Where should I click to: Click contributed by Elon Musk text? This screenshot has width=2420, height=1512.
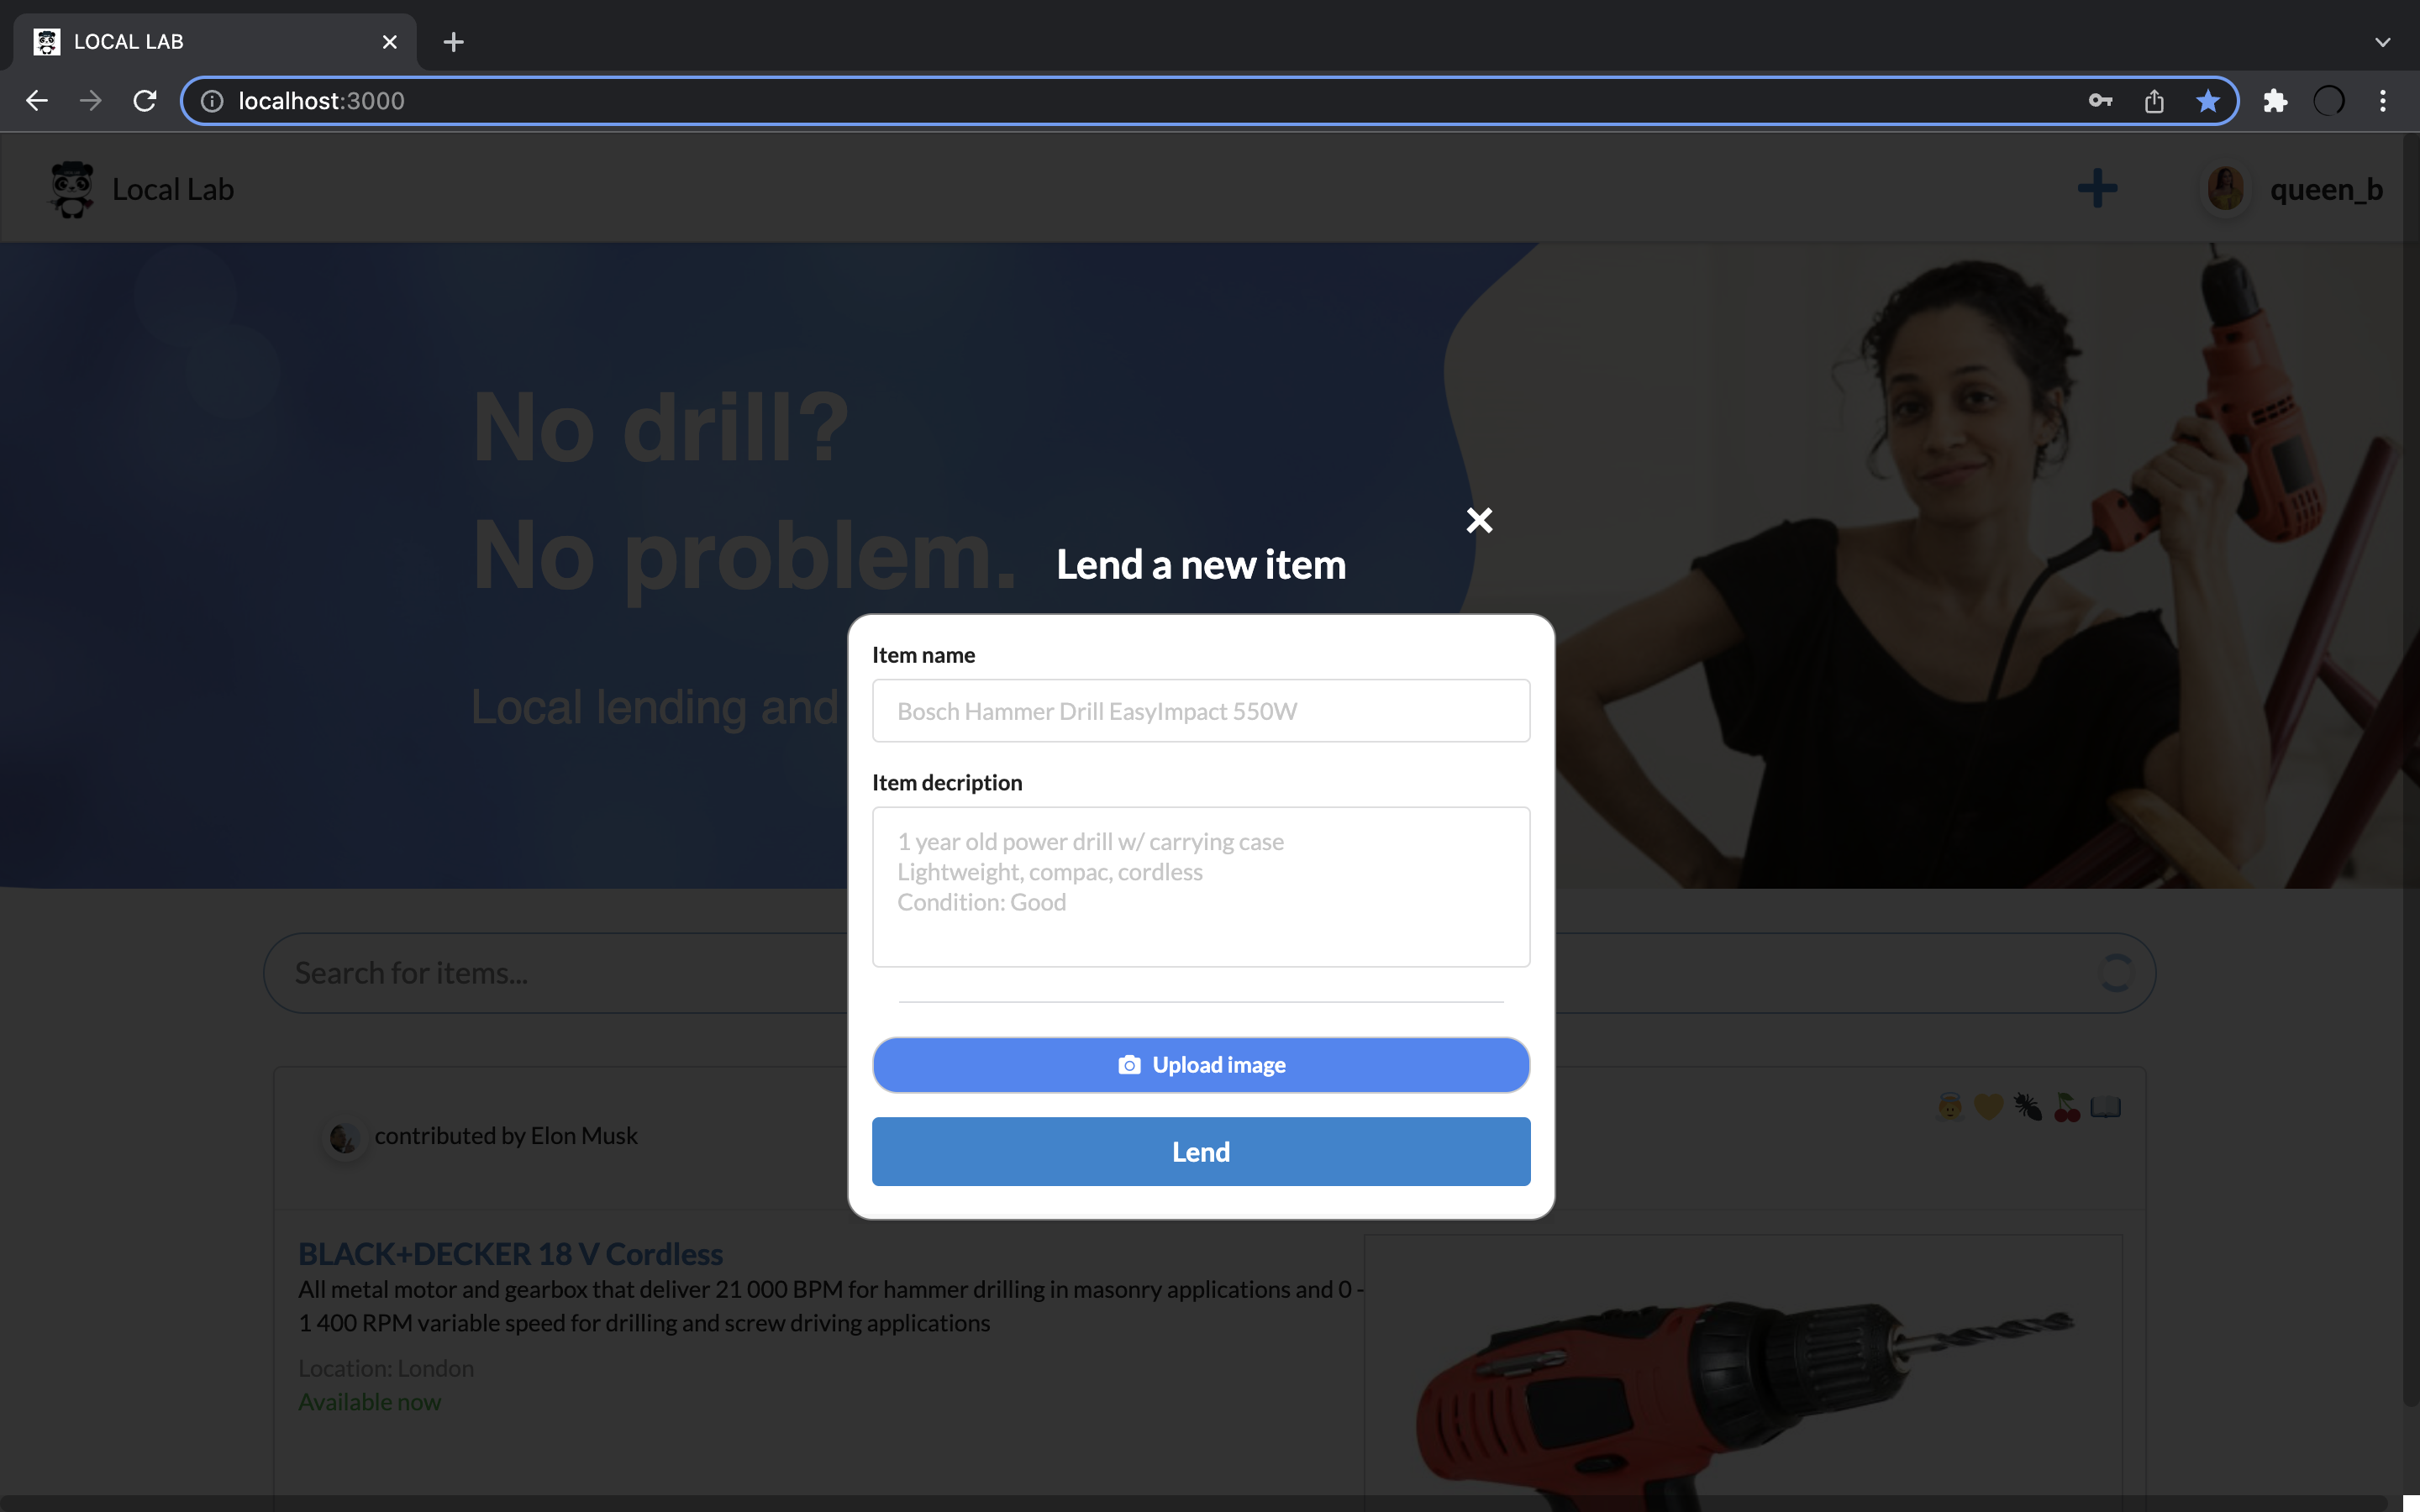click(506, 1136)
